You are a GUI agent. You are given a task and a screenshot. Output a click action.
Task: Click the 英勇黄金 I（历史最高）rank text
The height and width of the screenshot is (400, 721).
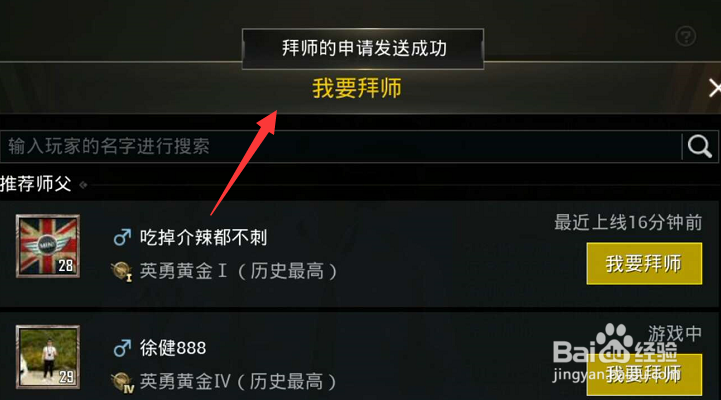pyautogui.click(x=239, y=271)
